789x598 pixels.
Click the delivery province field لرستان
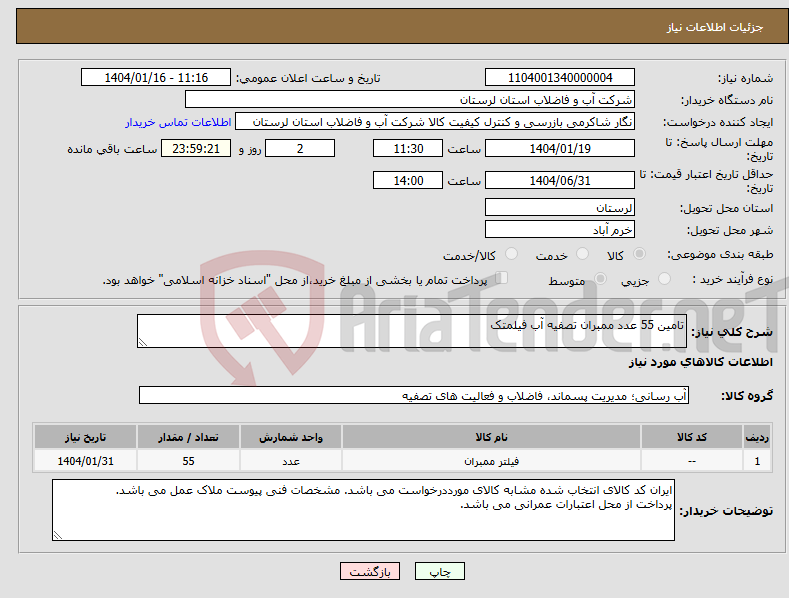[x=560, y=207]
